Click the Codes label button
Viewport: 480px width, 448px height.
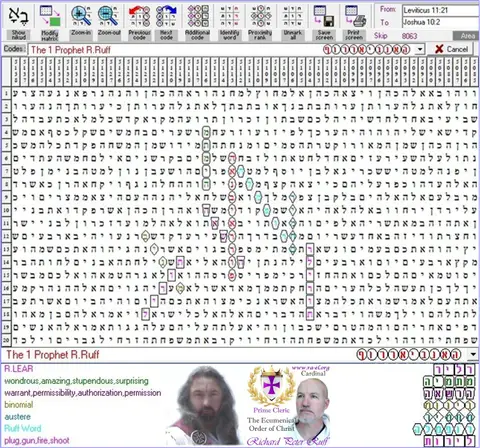(x=14, y=49)
